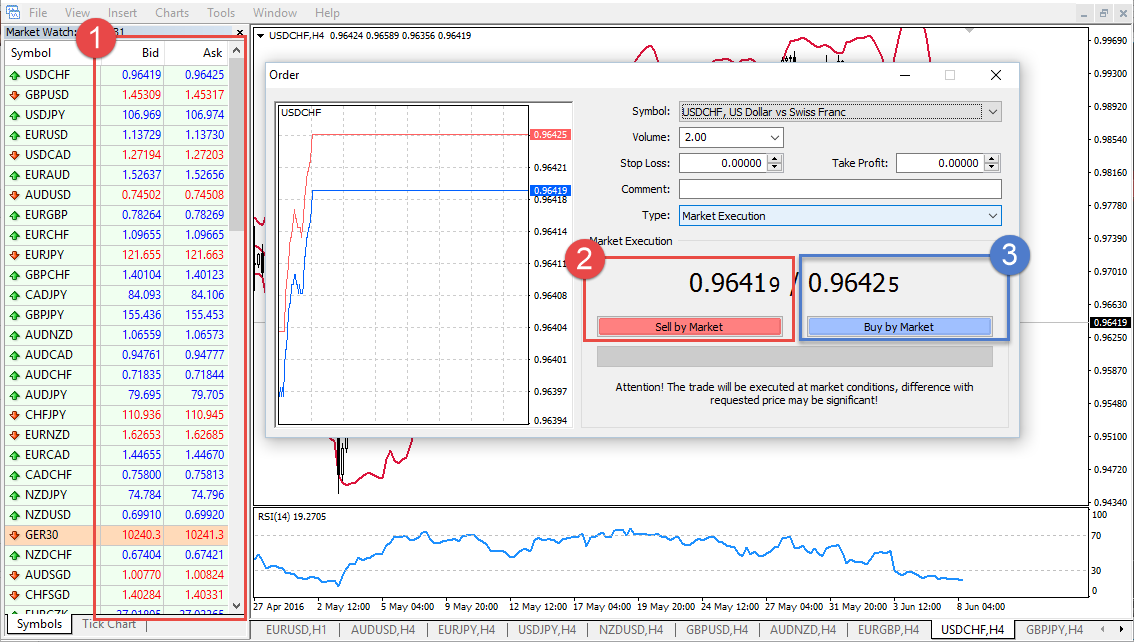Close the Market Watch panel
The height and width of the screenshot is (642, 1134).
pos(239,32)
